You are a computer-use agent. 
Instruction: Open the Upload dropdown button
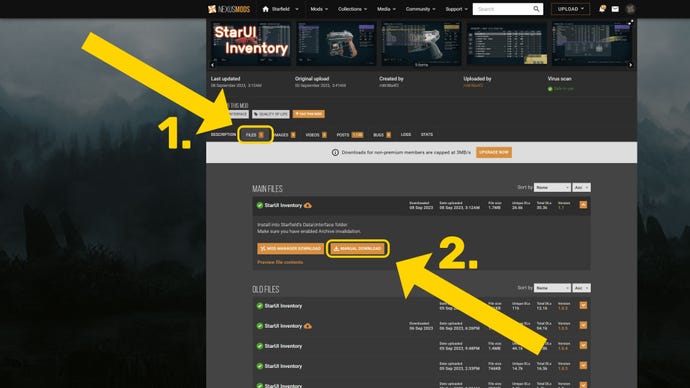click(x=570, y=9)
